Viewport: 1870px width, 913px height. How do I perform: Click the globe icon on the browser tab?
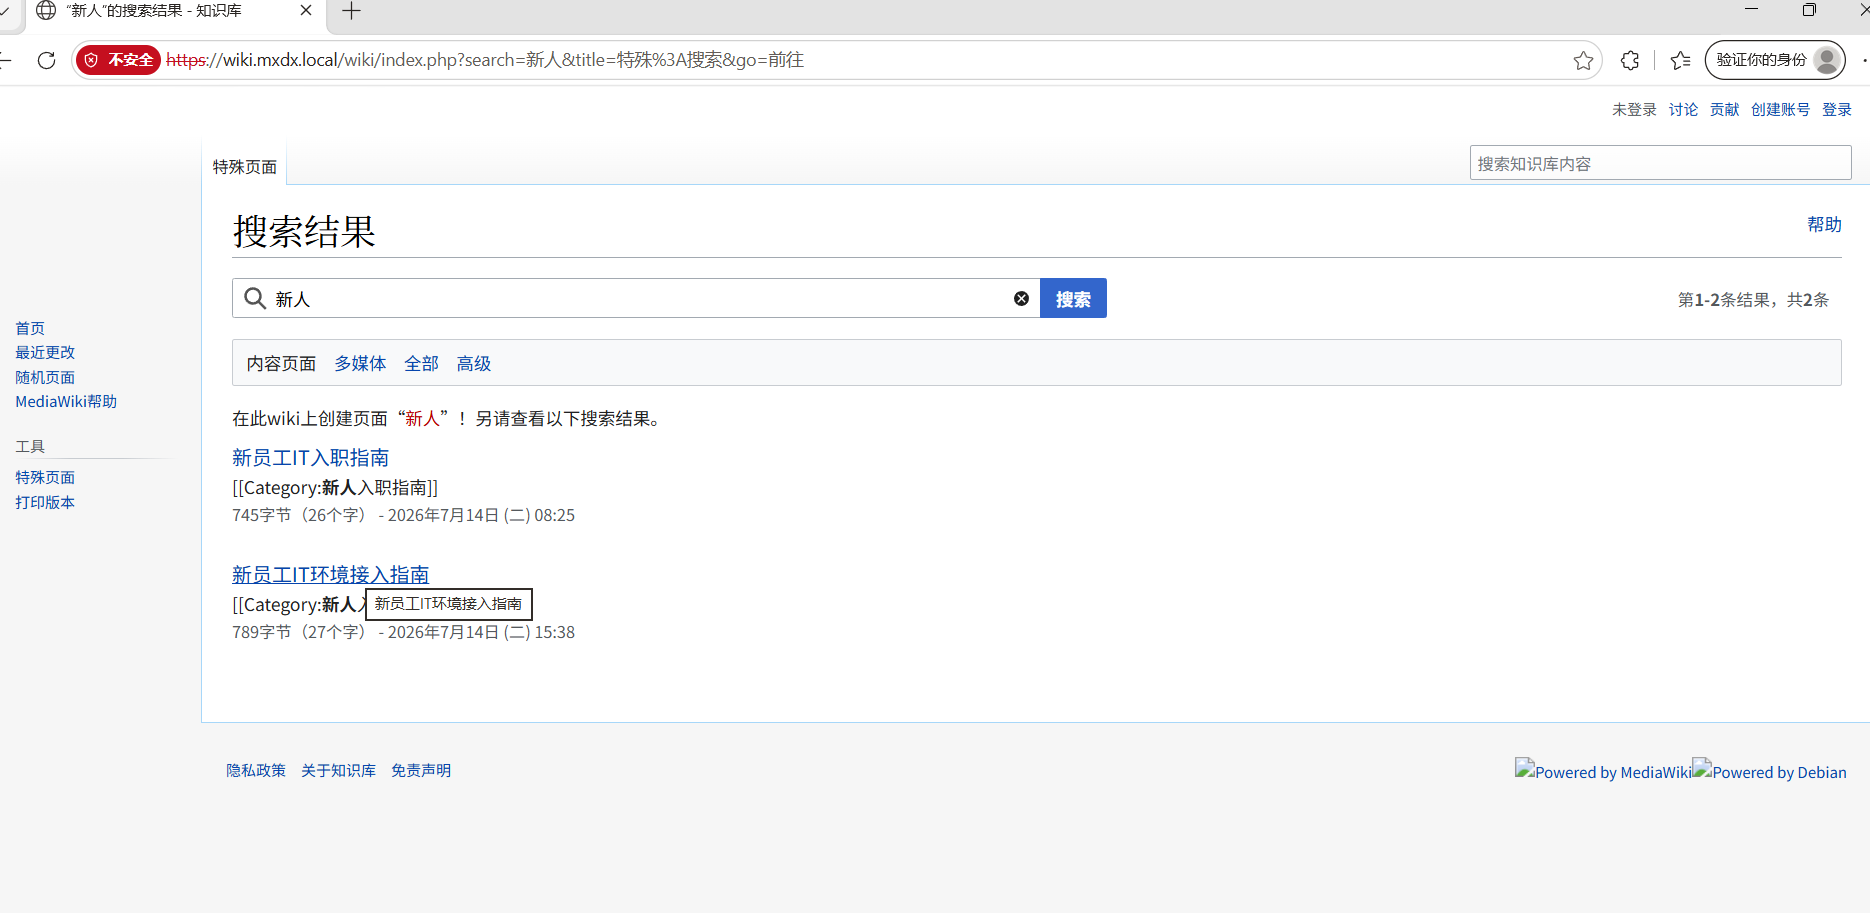[46, 10]
